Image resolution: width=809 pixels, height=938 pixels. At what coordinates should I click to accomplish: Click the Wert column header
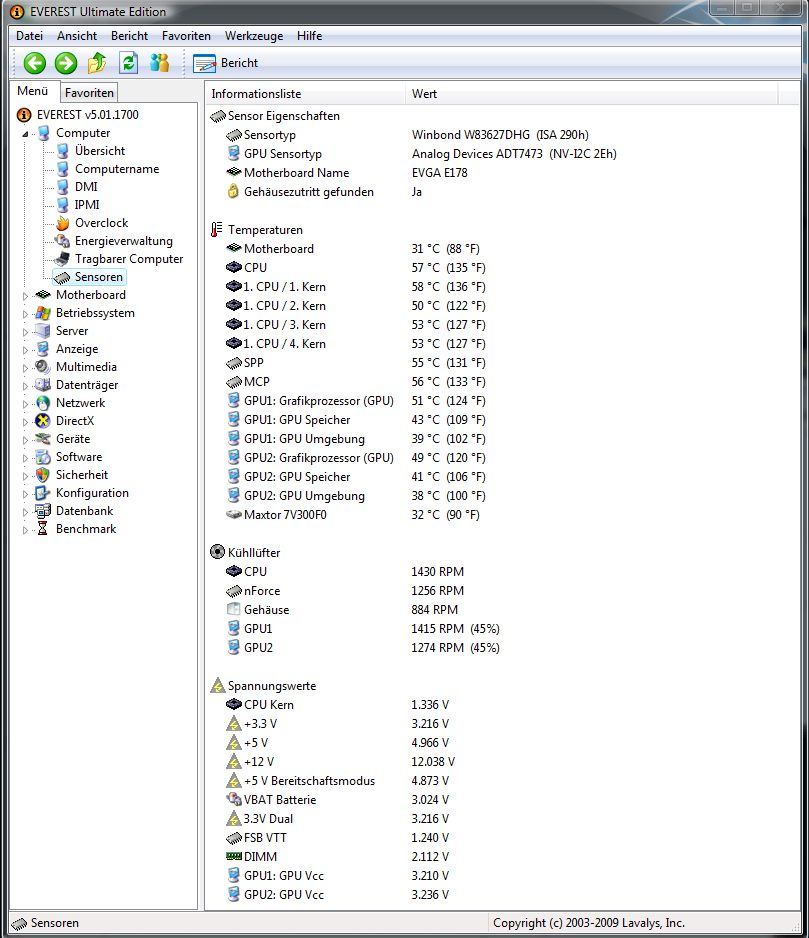pyautogui.click(x=591, y=94)
